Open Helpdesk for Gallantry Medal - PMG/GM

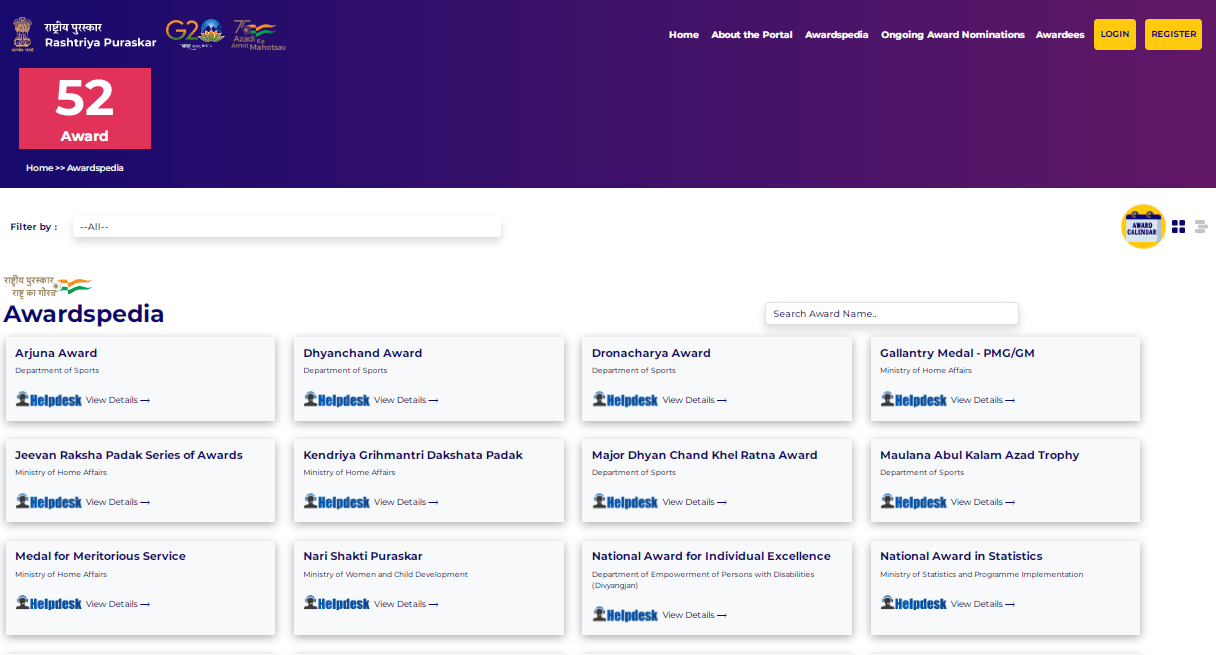pos(914,400)
